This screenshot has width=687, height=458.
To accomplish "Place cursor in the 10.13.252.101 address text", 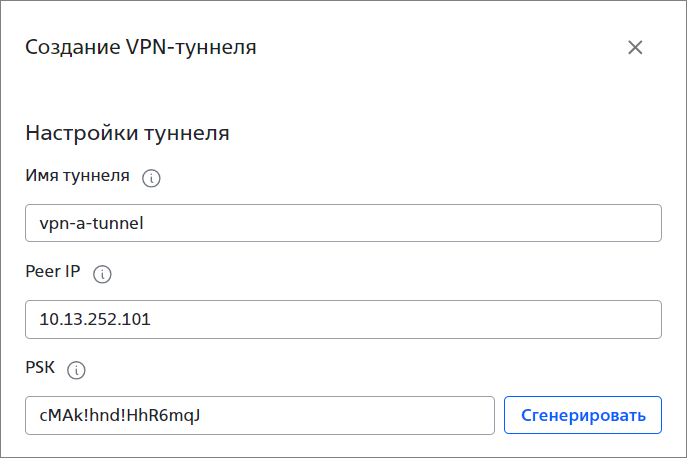I will [95, 319].
